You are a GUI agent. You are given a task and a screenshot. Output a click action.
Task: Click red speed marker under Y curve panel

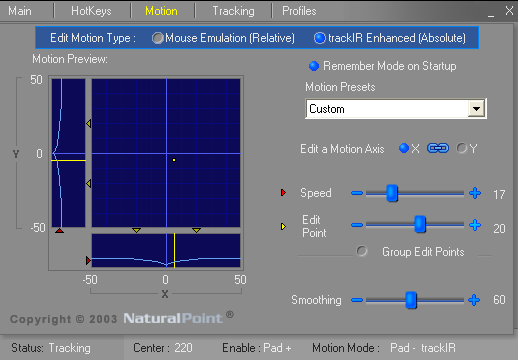tap(59, 230)
